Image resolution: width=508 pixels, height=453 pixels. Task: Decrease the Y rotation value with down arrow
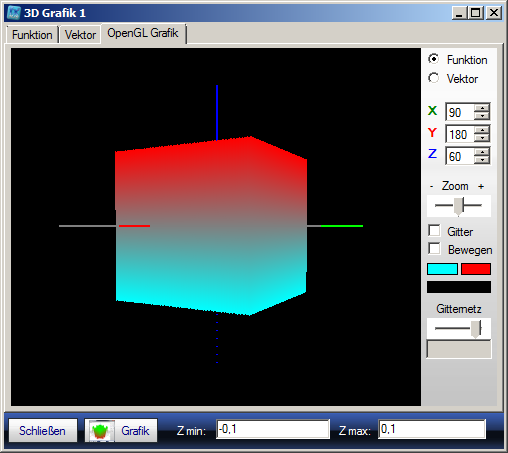(482, 138)
